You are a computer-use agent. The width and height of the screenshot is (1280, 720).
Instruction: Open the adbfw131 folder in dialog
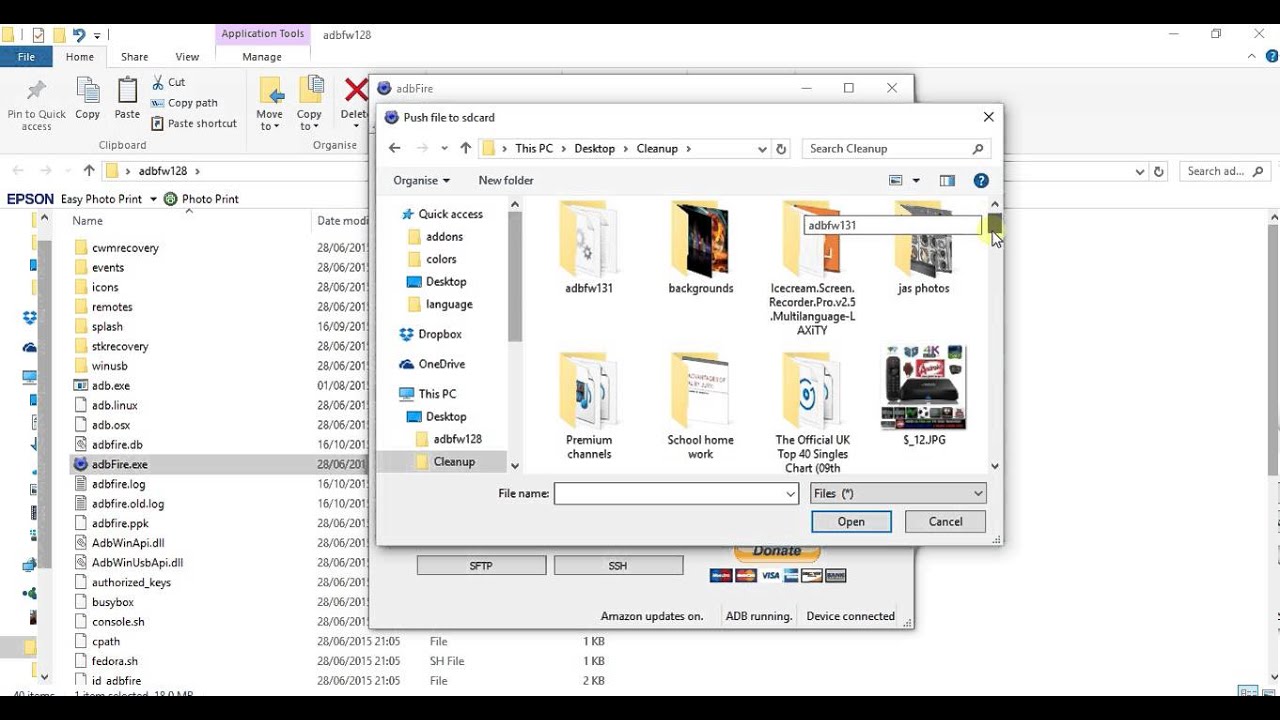point(588,248)
